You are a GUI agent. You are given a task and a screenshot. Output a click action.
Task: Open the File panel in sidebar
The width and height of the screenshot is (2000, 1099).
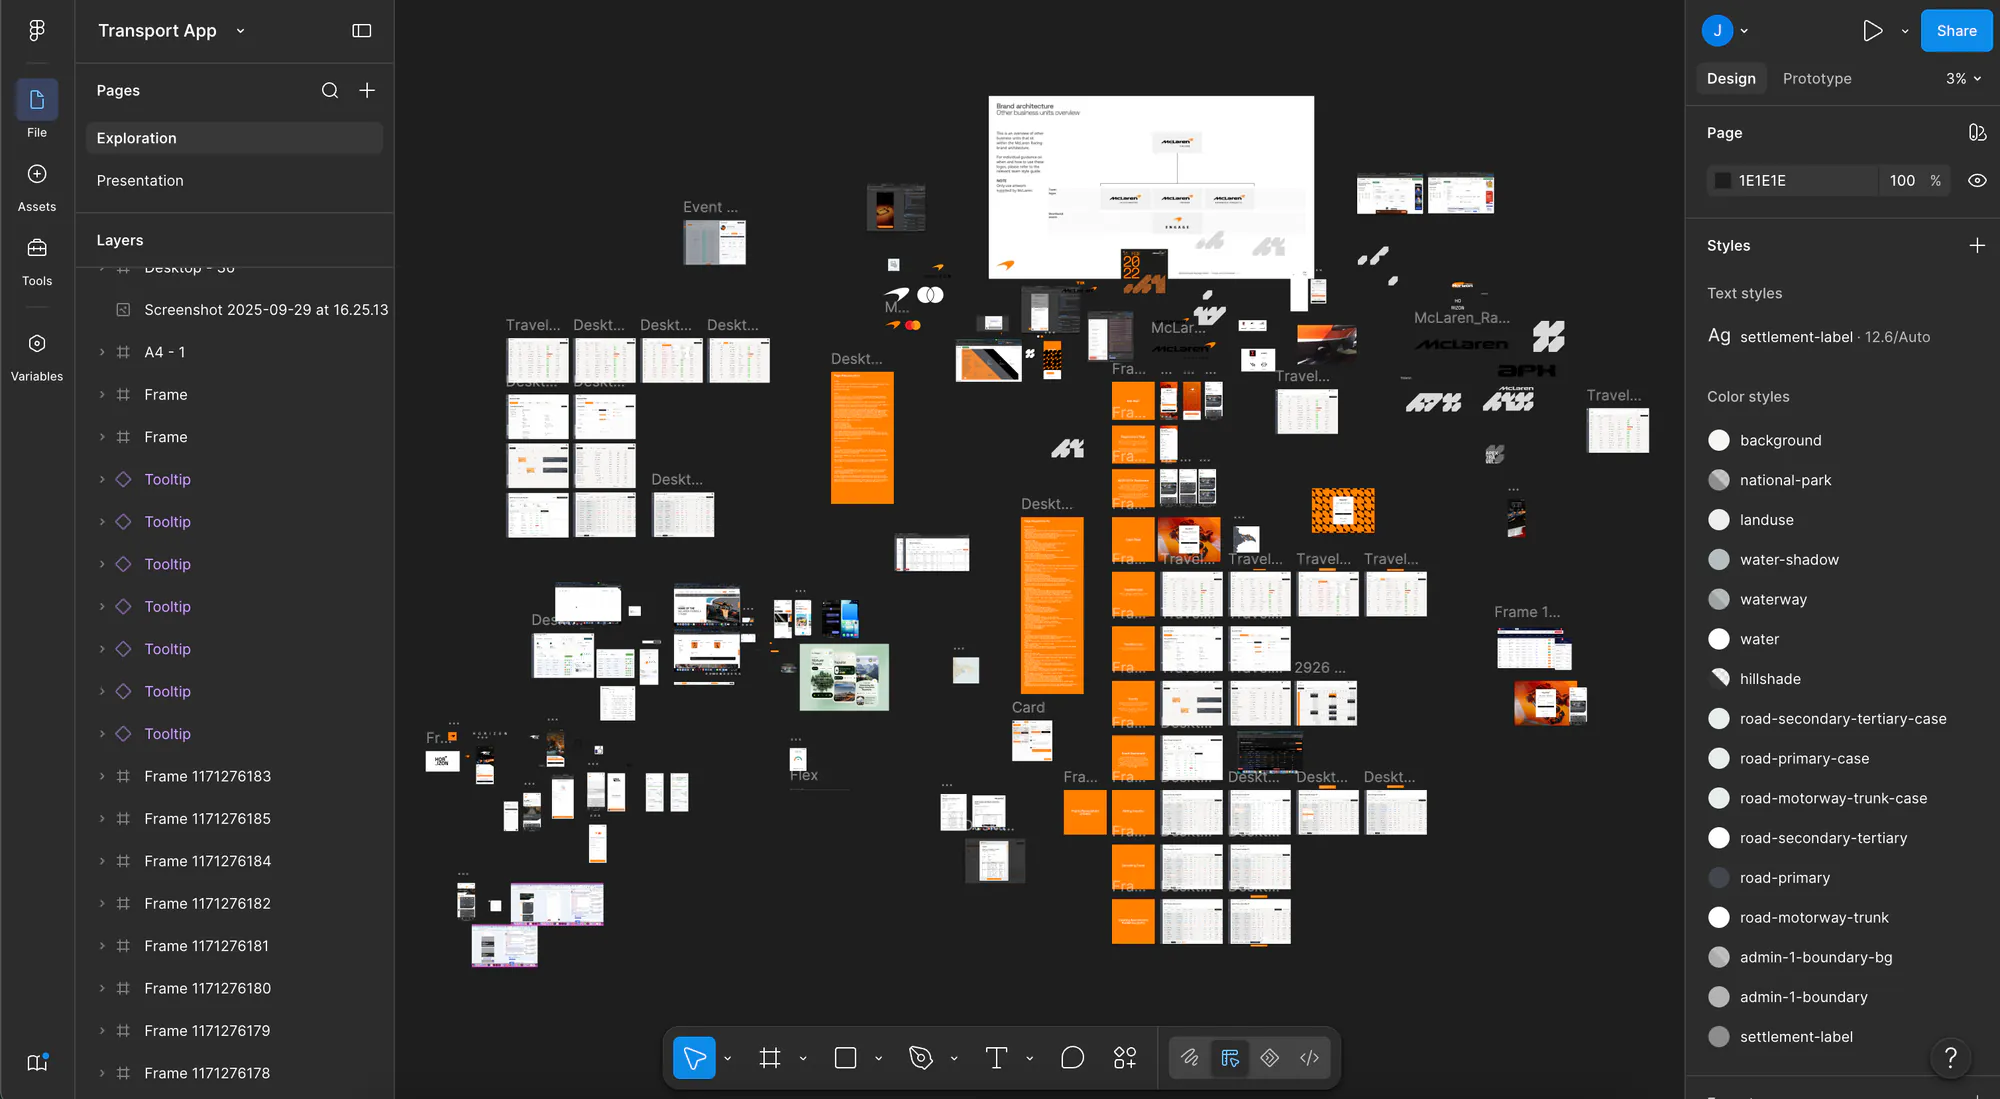click(37, 110)
